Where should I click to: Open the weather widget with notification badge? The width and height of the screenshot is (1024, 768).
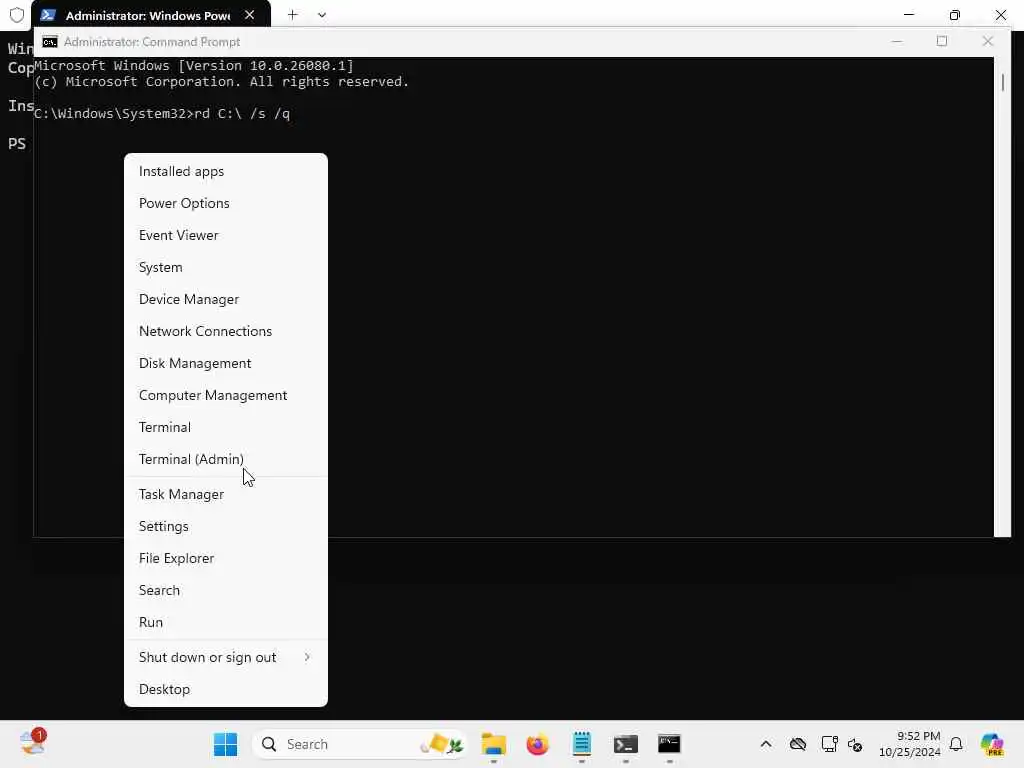33,743
